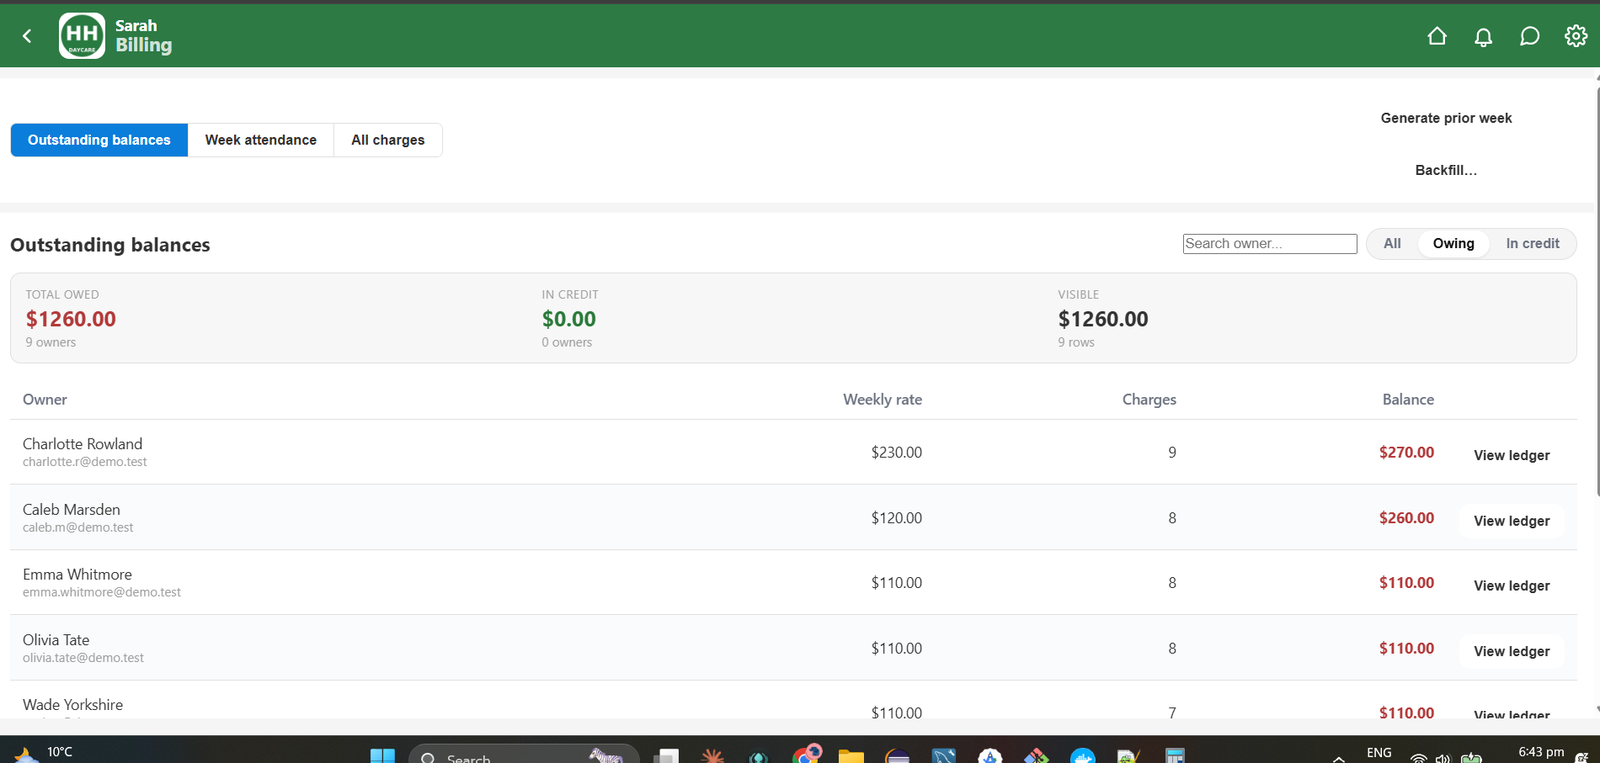Click olivia.tate@demo.test email

pyautogui.click(x=83, y=658)
